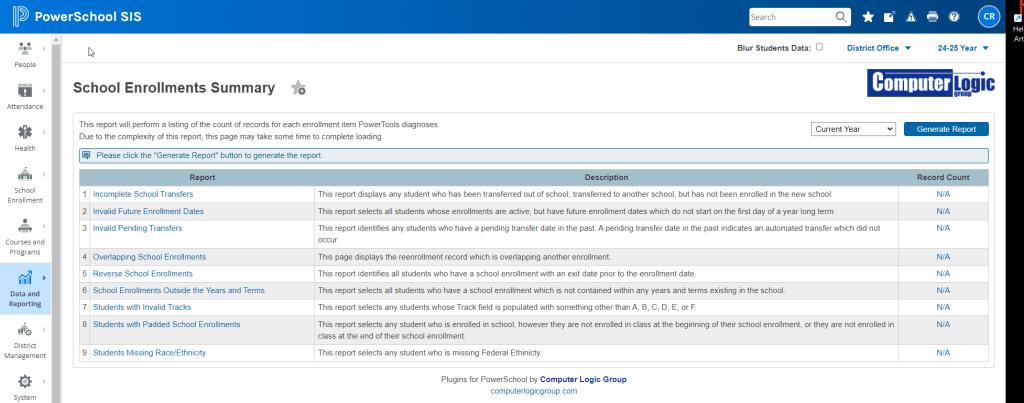Open the CR user profile avatar
This screenshot has height=403, width=1024.
pos(989,17)
